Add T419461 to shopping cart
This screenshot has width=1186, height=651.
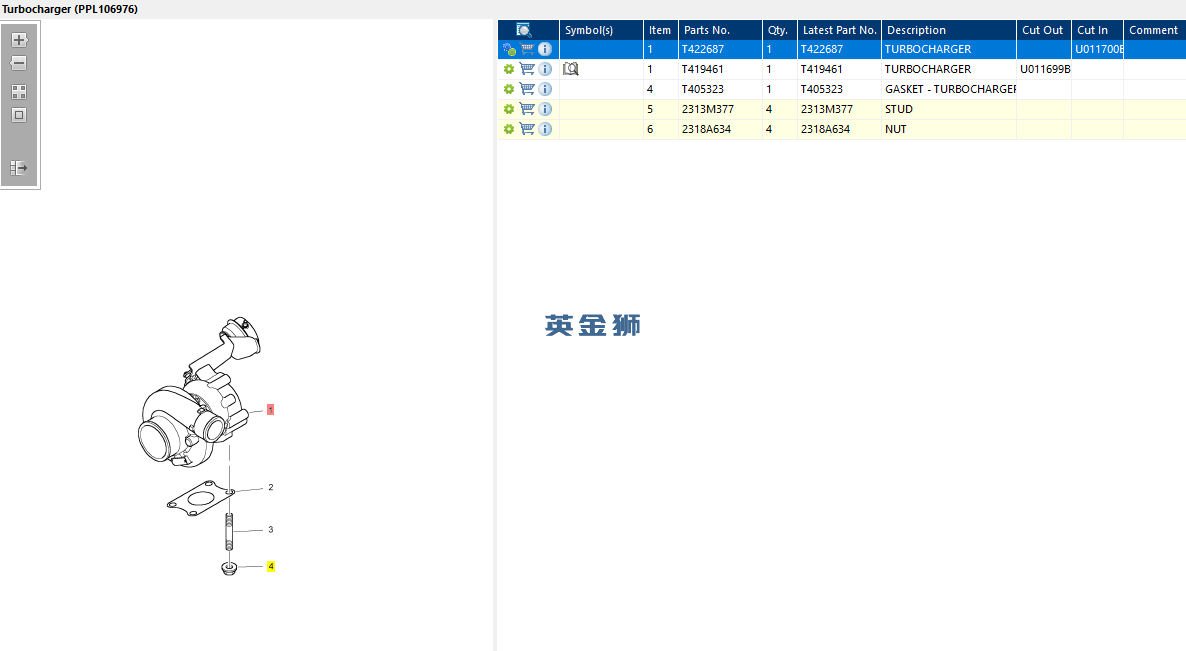pyautogui.click(x=527, y=69)
